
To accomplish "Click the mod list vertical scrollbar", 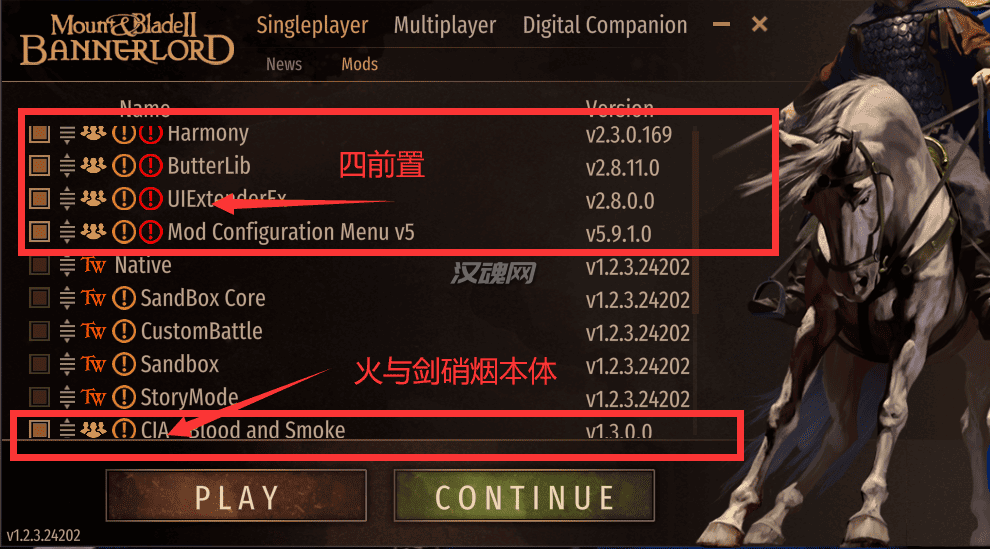I will 695,281.
